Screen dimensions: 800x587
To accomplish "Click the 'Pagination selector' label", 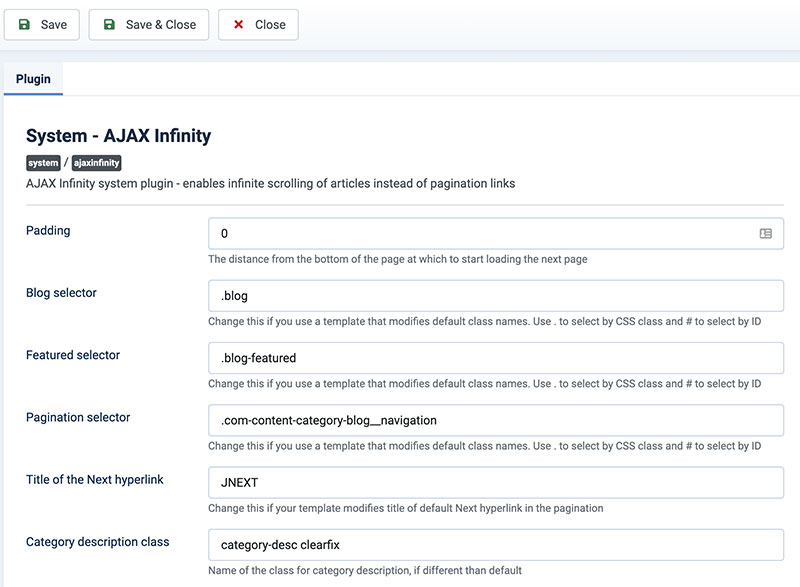I will coord(78,417).
